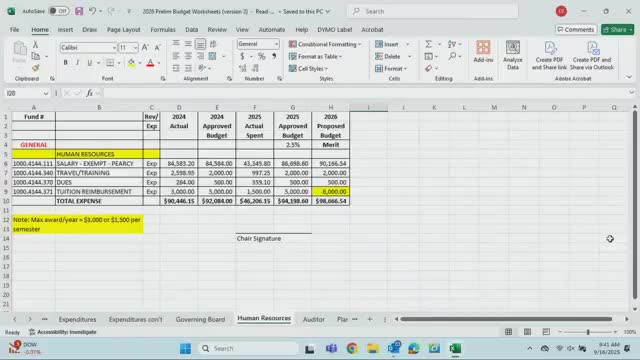Open the Name Box dropdown arrow
Screen dimensions: 640x360
point(46,93)
